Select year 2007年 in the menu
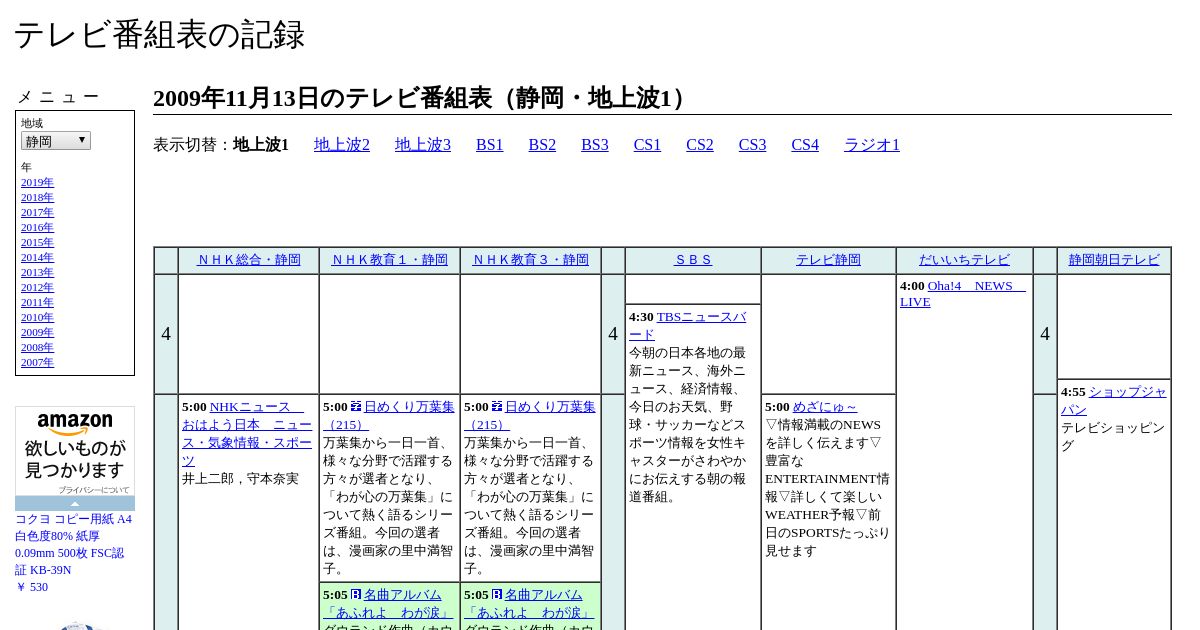The image size is (1200, 630). pyautogui.click(x=37, y=363)
